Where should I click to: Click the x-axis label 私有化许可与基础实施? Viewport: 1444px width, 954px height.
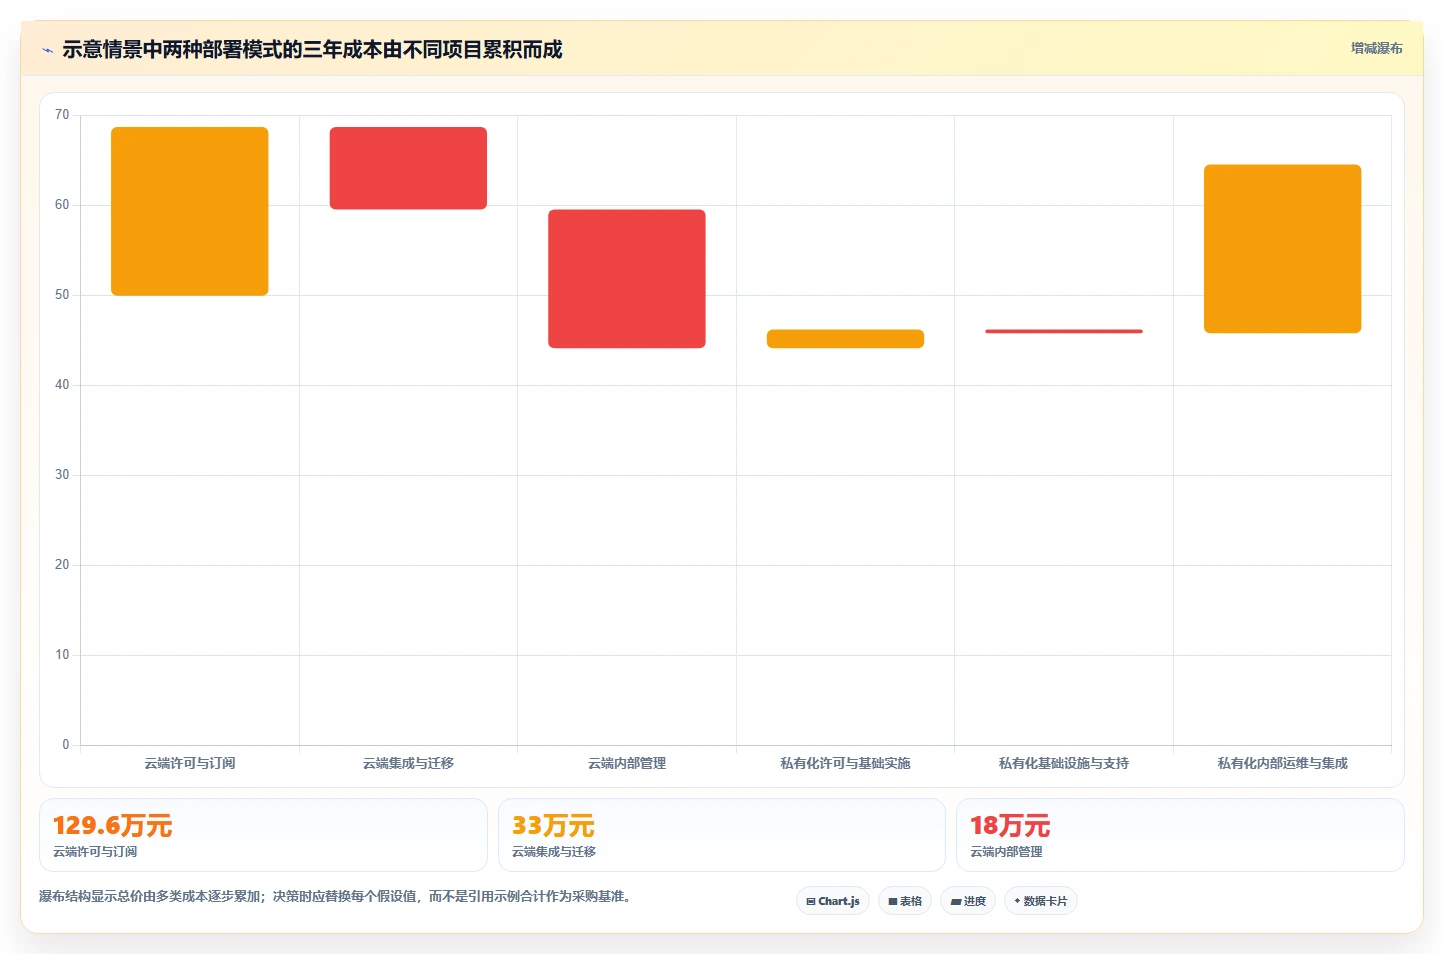[x=845, y=763]
